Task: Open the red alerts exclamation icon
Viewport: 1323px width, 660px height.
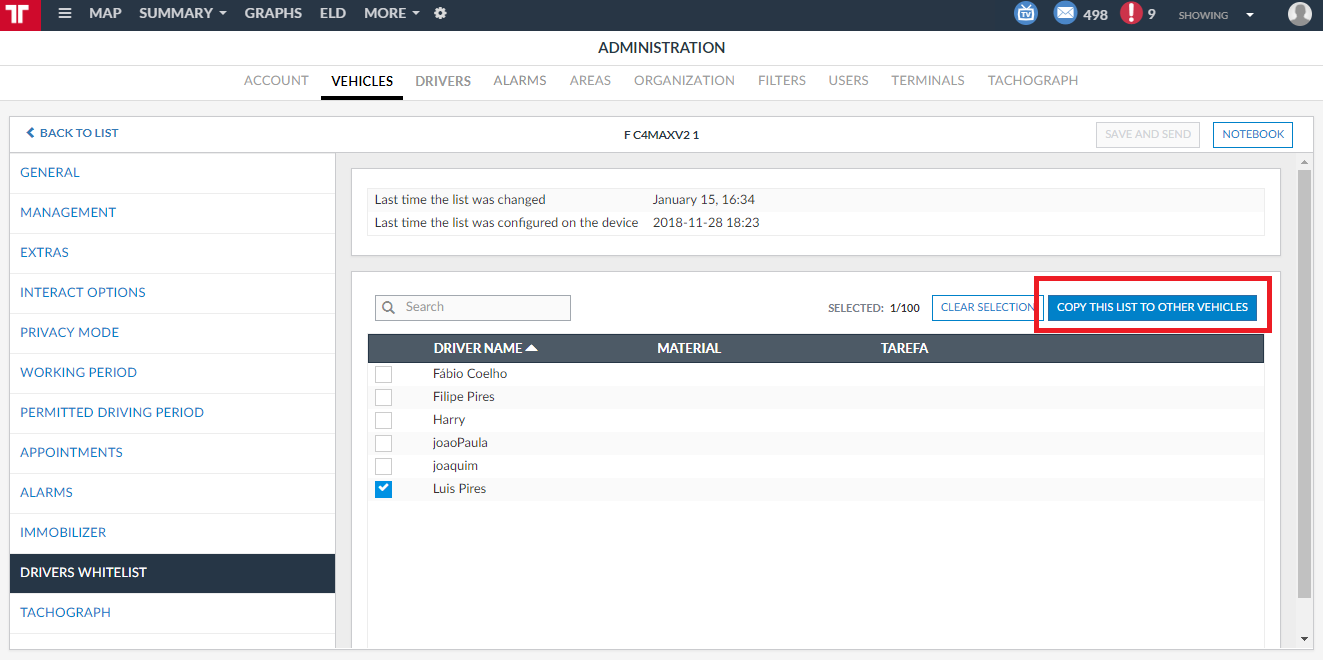Action: 1131,14
